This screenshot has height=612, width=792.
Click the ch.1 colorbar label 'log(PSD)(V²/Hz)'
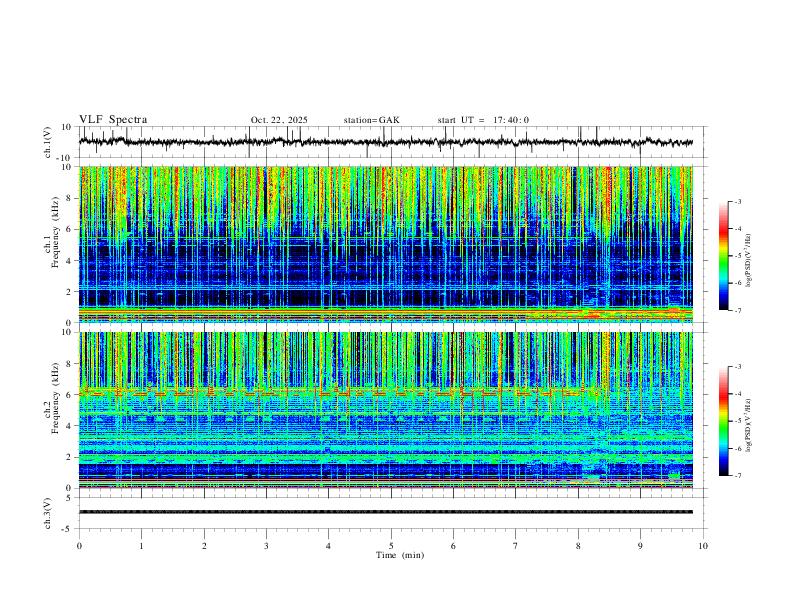[749, 261]
